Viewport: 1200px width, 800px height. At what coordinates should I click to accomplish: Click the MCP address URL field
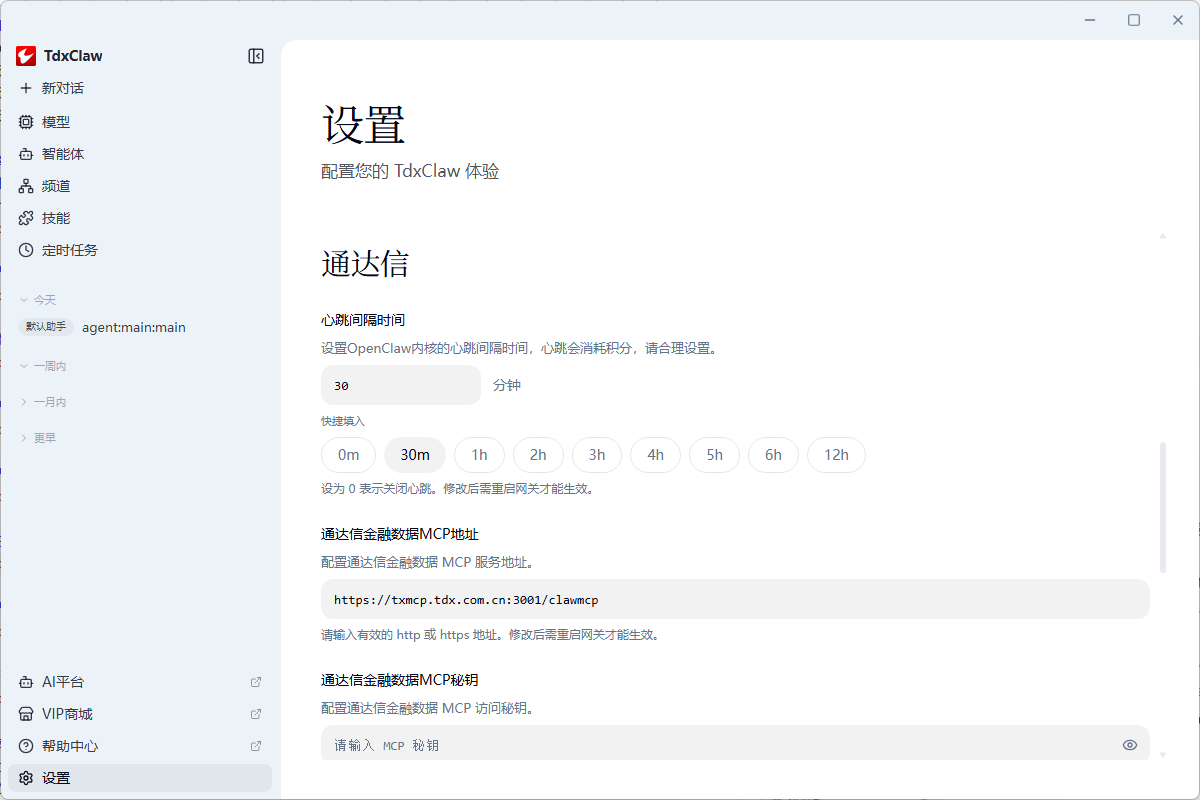pos(735,599)
